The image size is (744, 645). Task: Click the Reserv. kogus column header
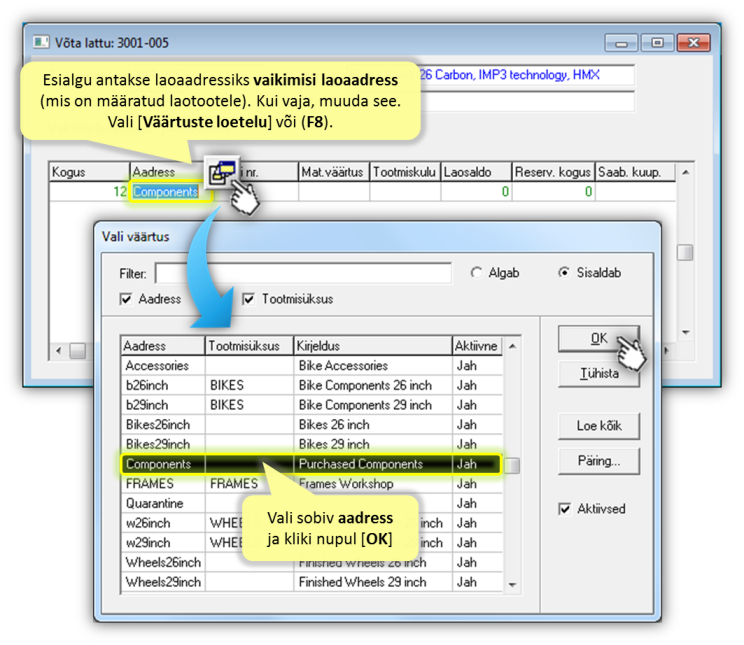coord(553,172)
